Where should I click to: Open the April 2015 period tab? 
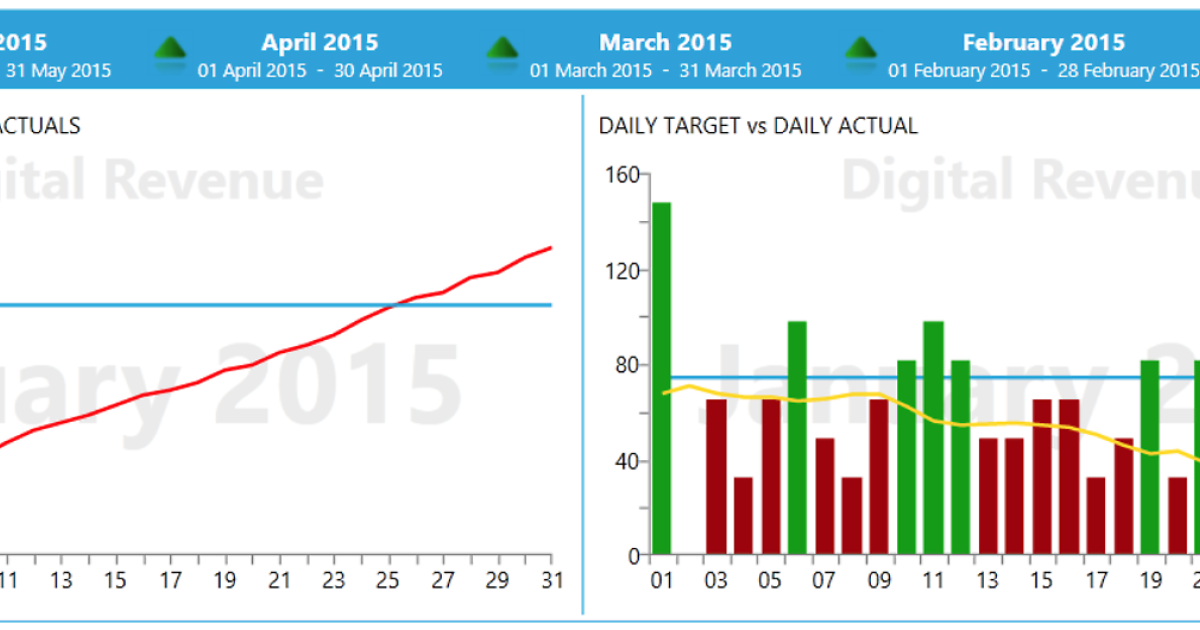(320, 55)
